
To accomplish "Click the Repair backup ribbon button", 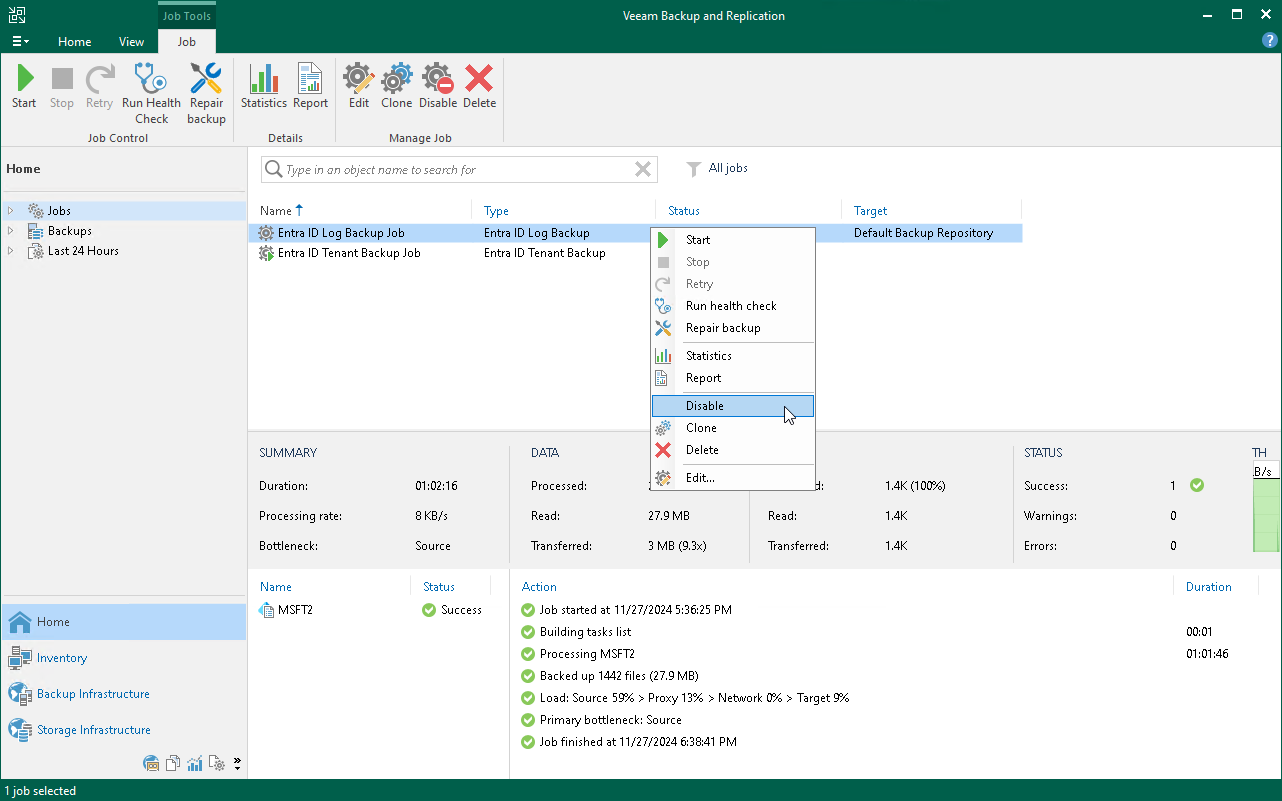I will (206, 94).
